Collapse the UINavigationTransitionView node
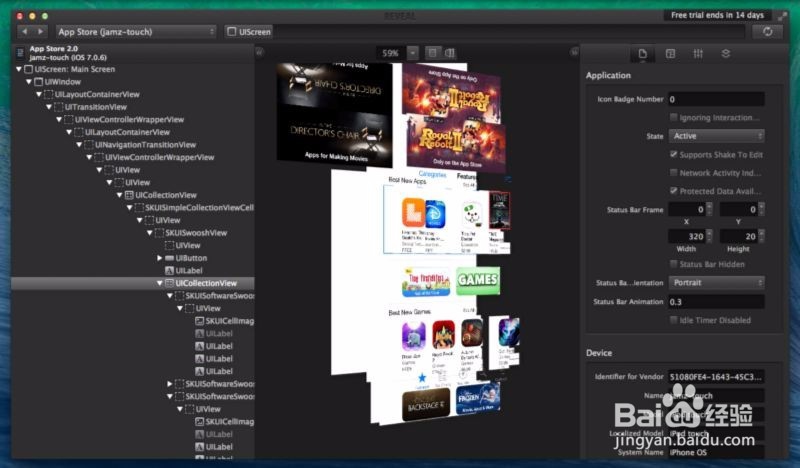 coord(79,144)
